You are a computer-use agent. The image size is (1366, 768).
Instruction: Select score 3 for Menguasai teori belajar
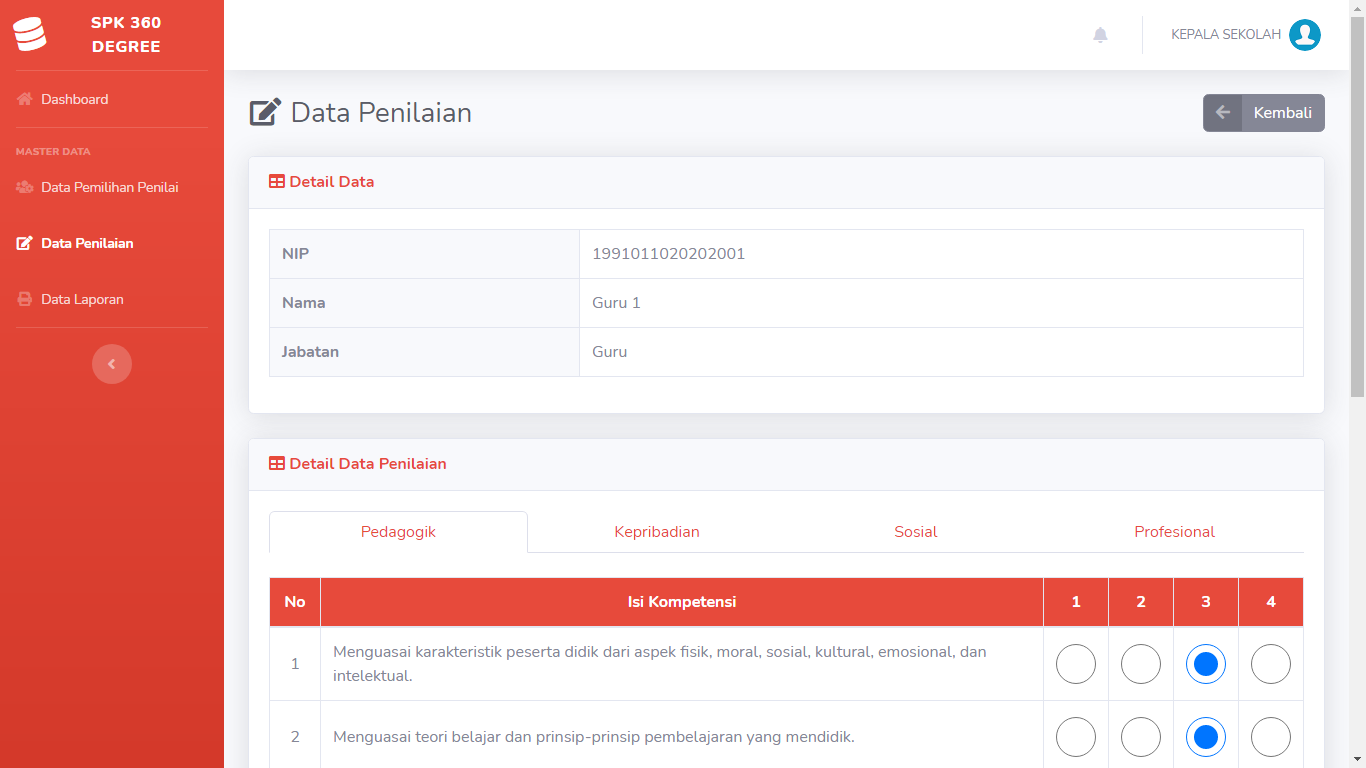[x=1206, y=737]
